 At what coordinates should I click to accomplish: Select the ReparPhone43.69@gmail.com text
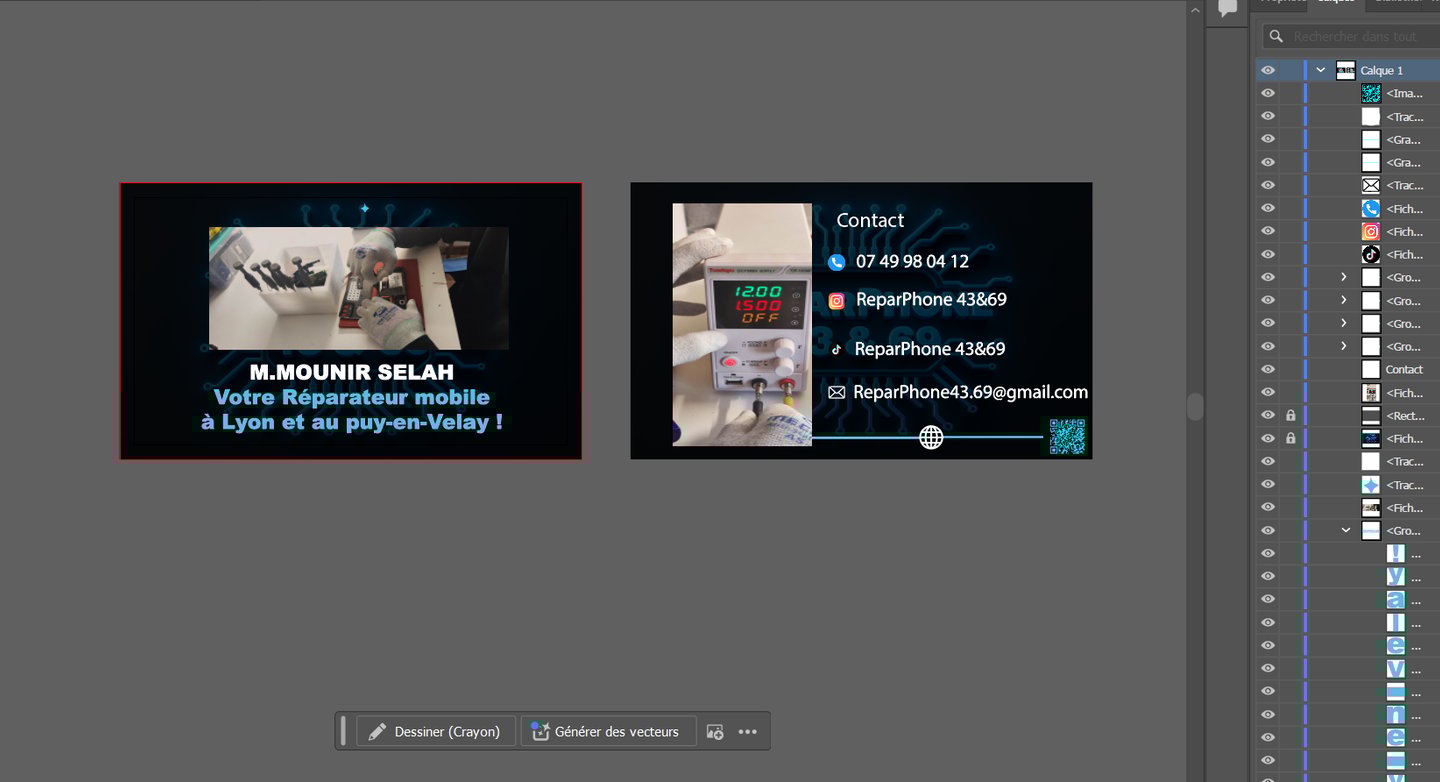tap(970, 392)
